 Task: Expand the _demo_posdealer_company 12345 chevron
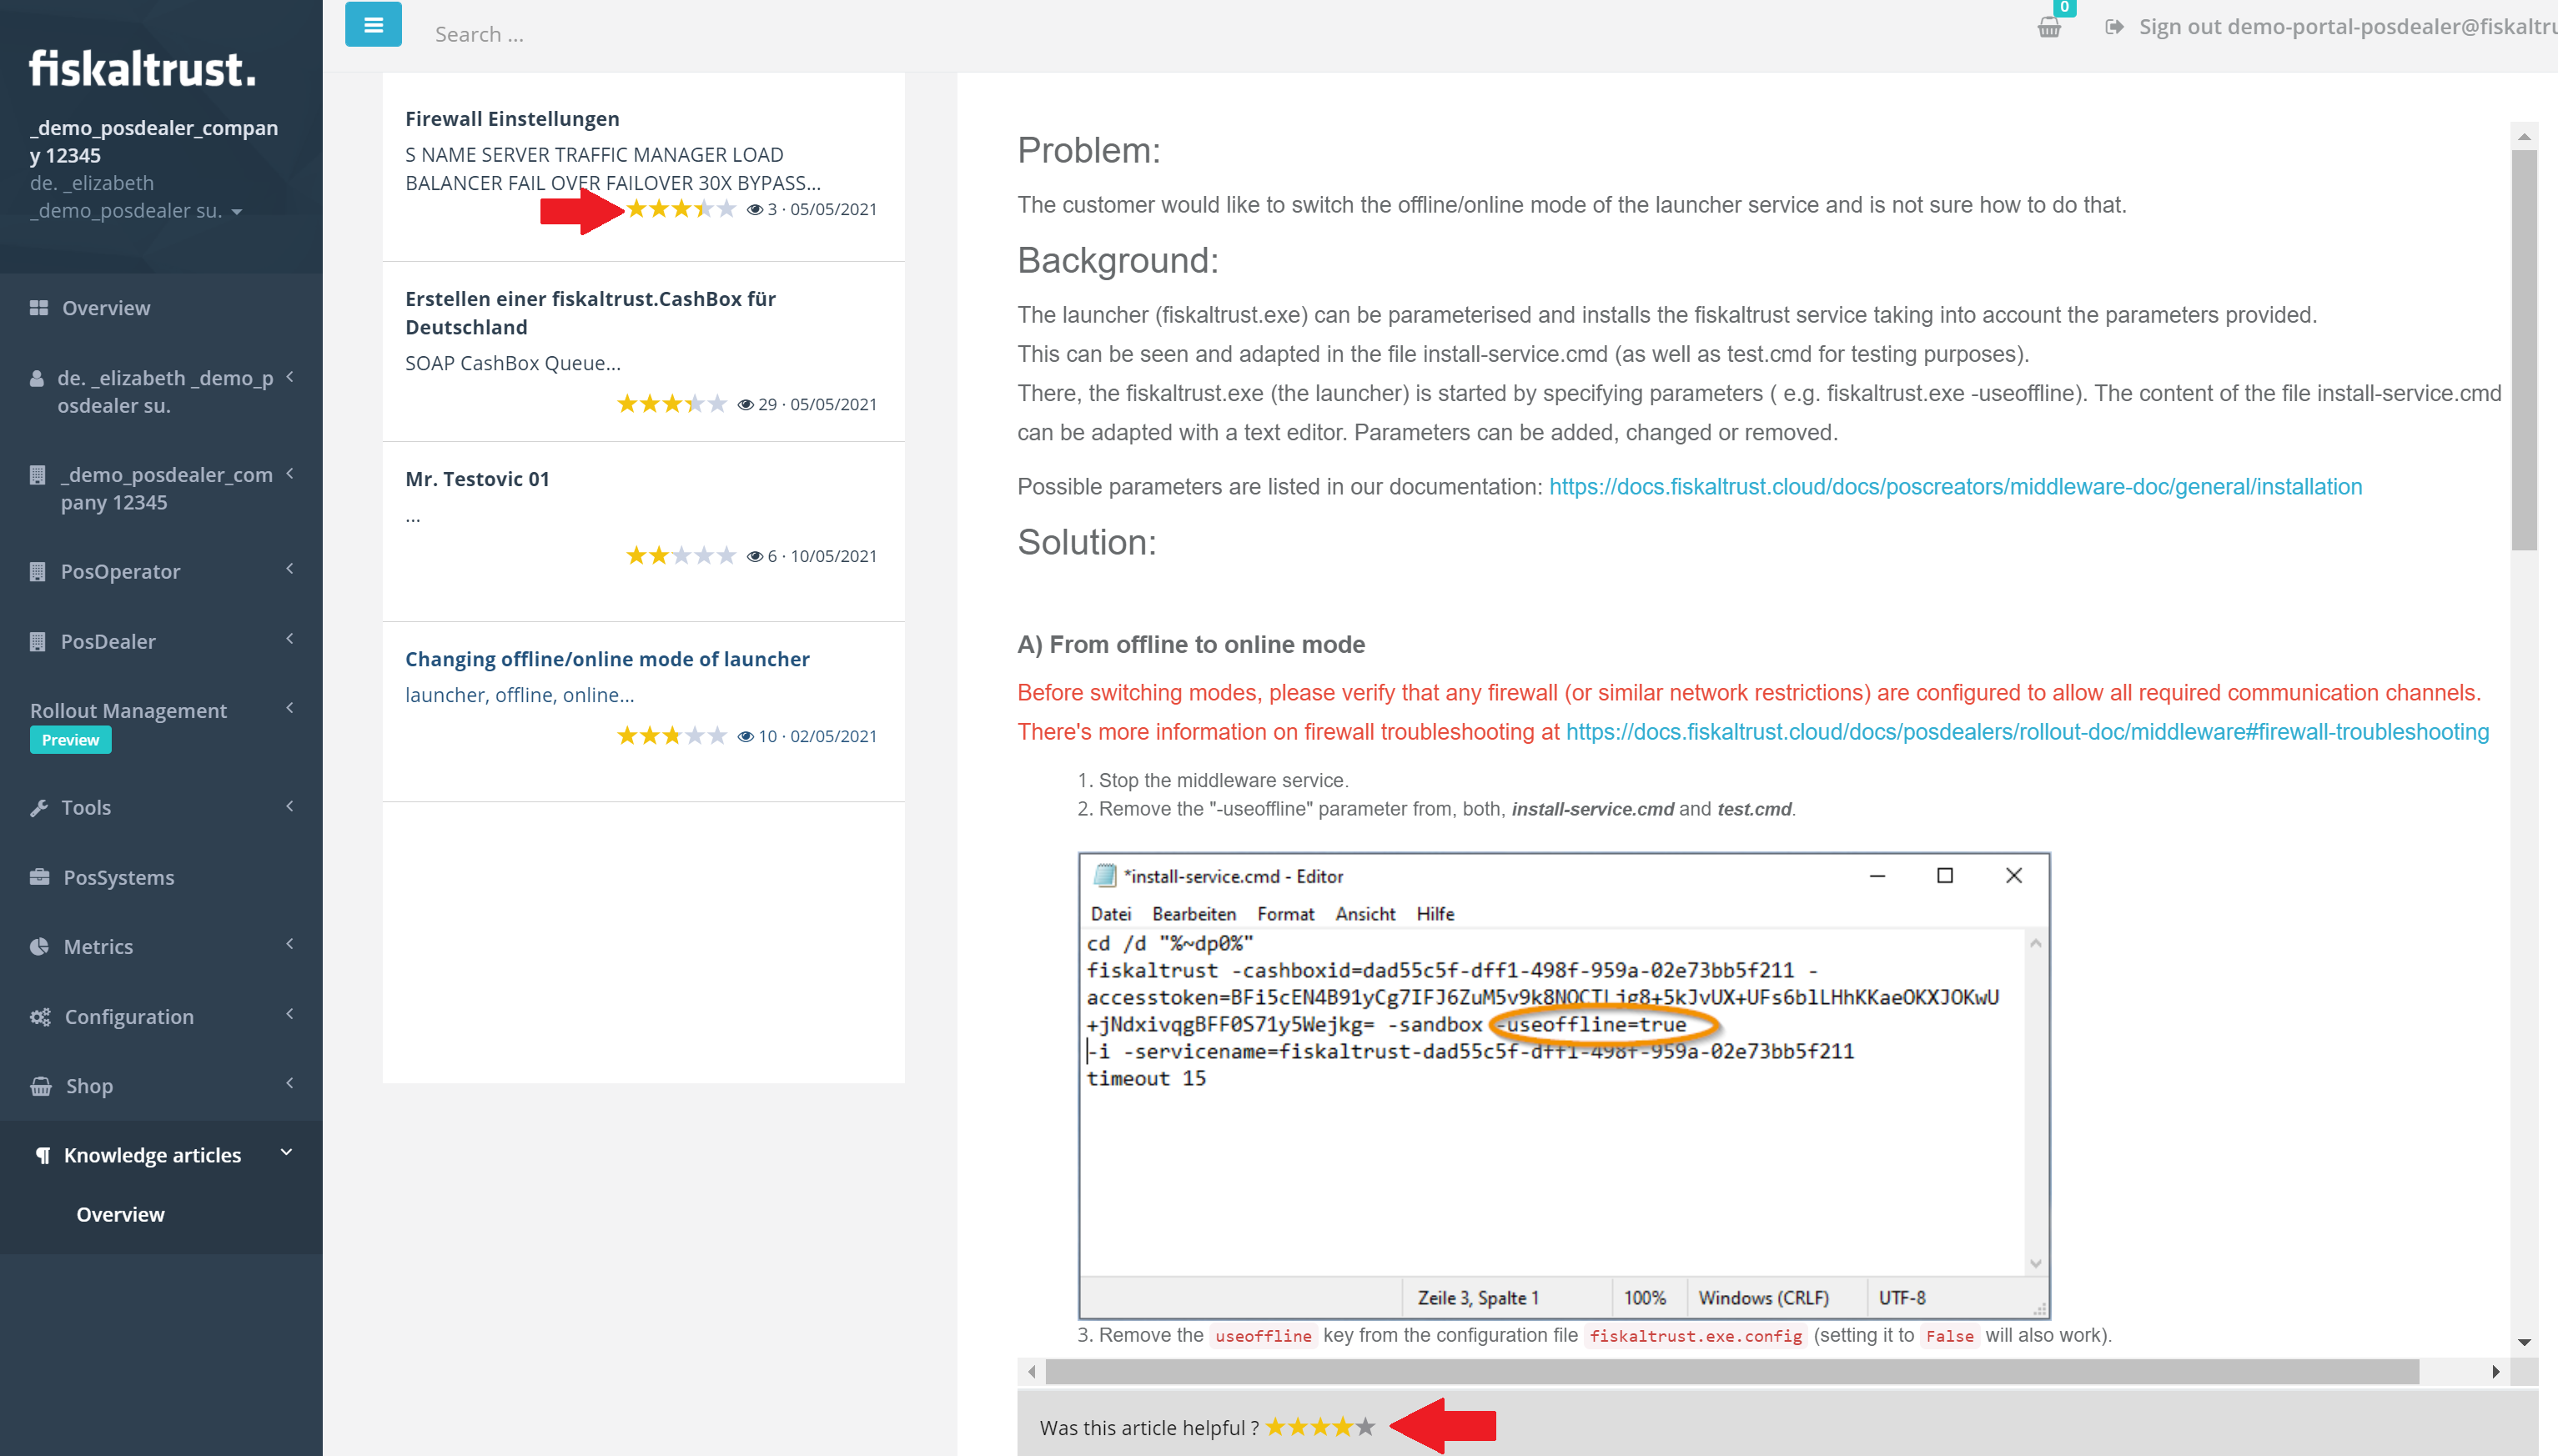290,474
